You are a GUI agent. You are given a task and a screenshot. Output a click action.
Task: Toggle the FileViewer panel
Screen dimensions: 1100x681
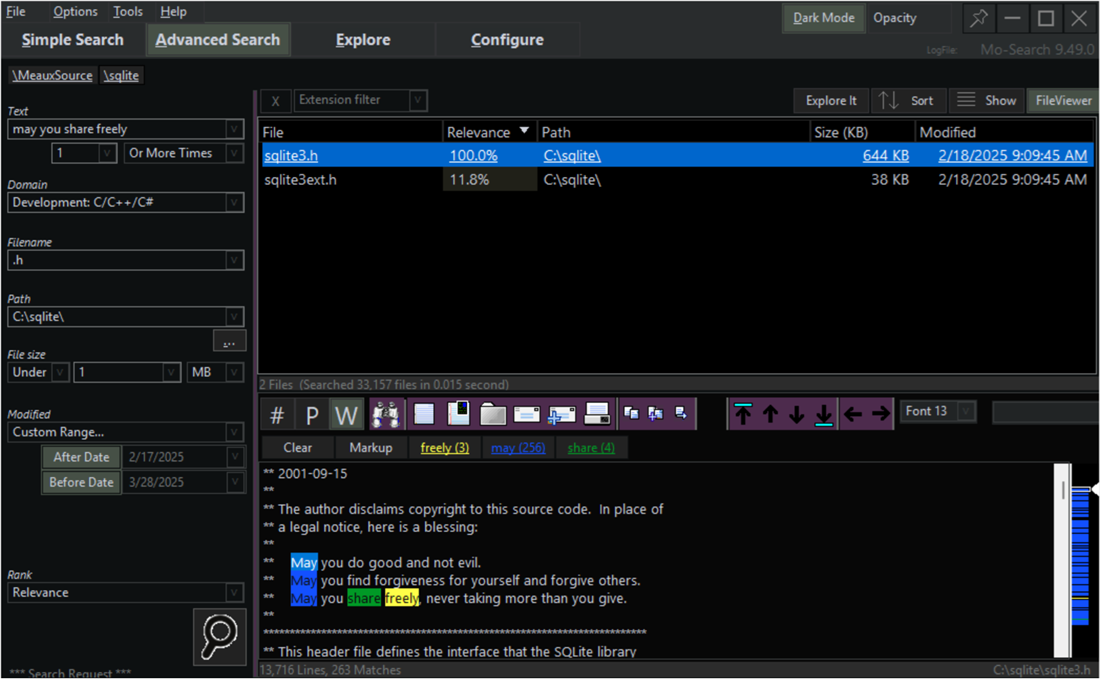coord(1064,100)
